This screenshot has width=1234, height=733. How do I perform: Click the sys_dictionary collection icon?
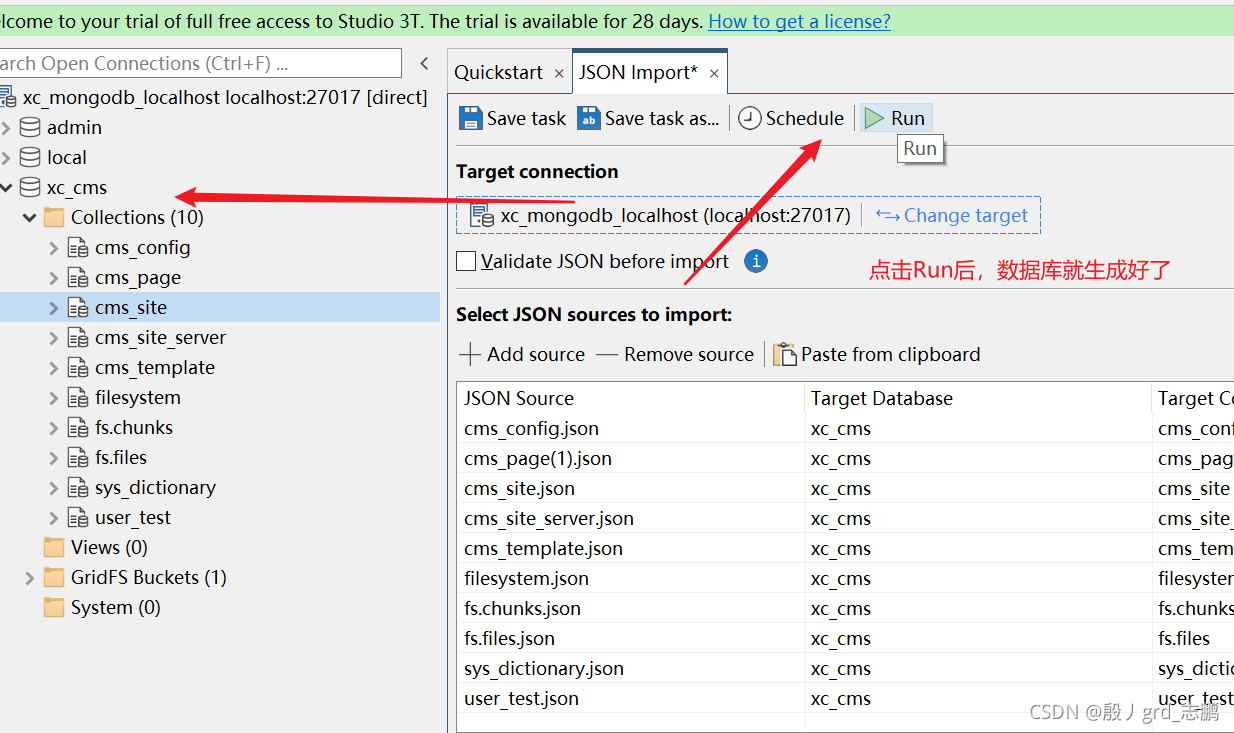(78, 487)
